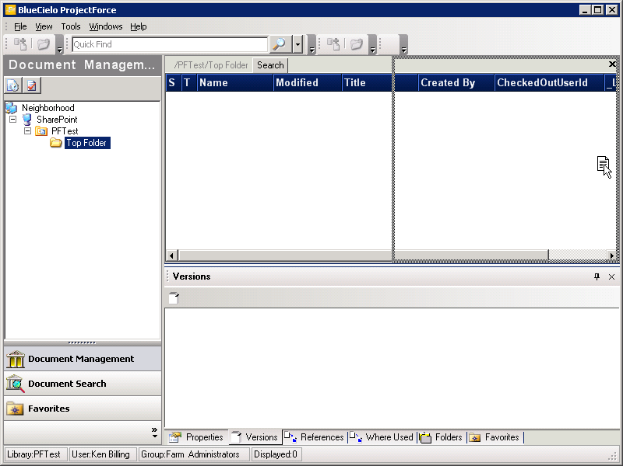Click the Quick Find input field
623x466 pixels.
point(170,44)
